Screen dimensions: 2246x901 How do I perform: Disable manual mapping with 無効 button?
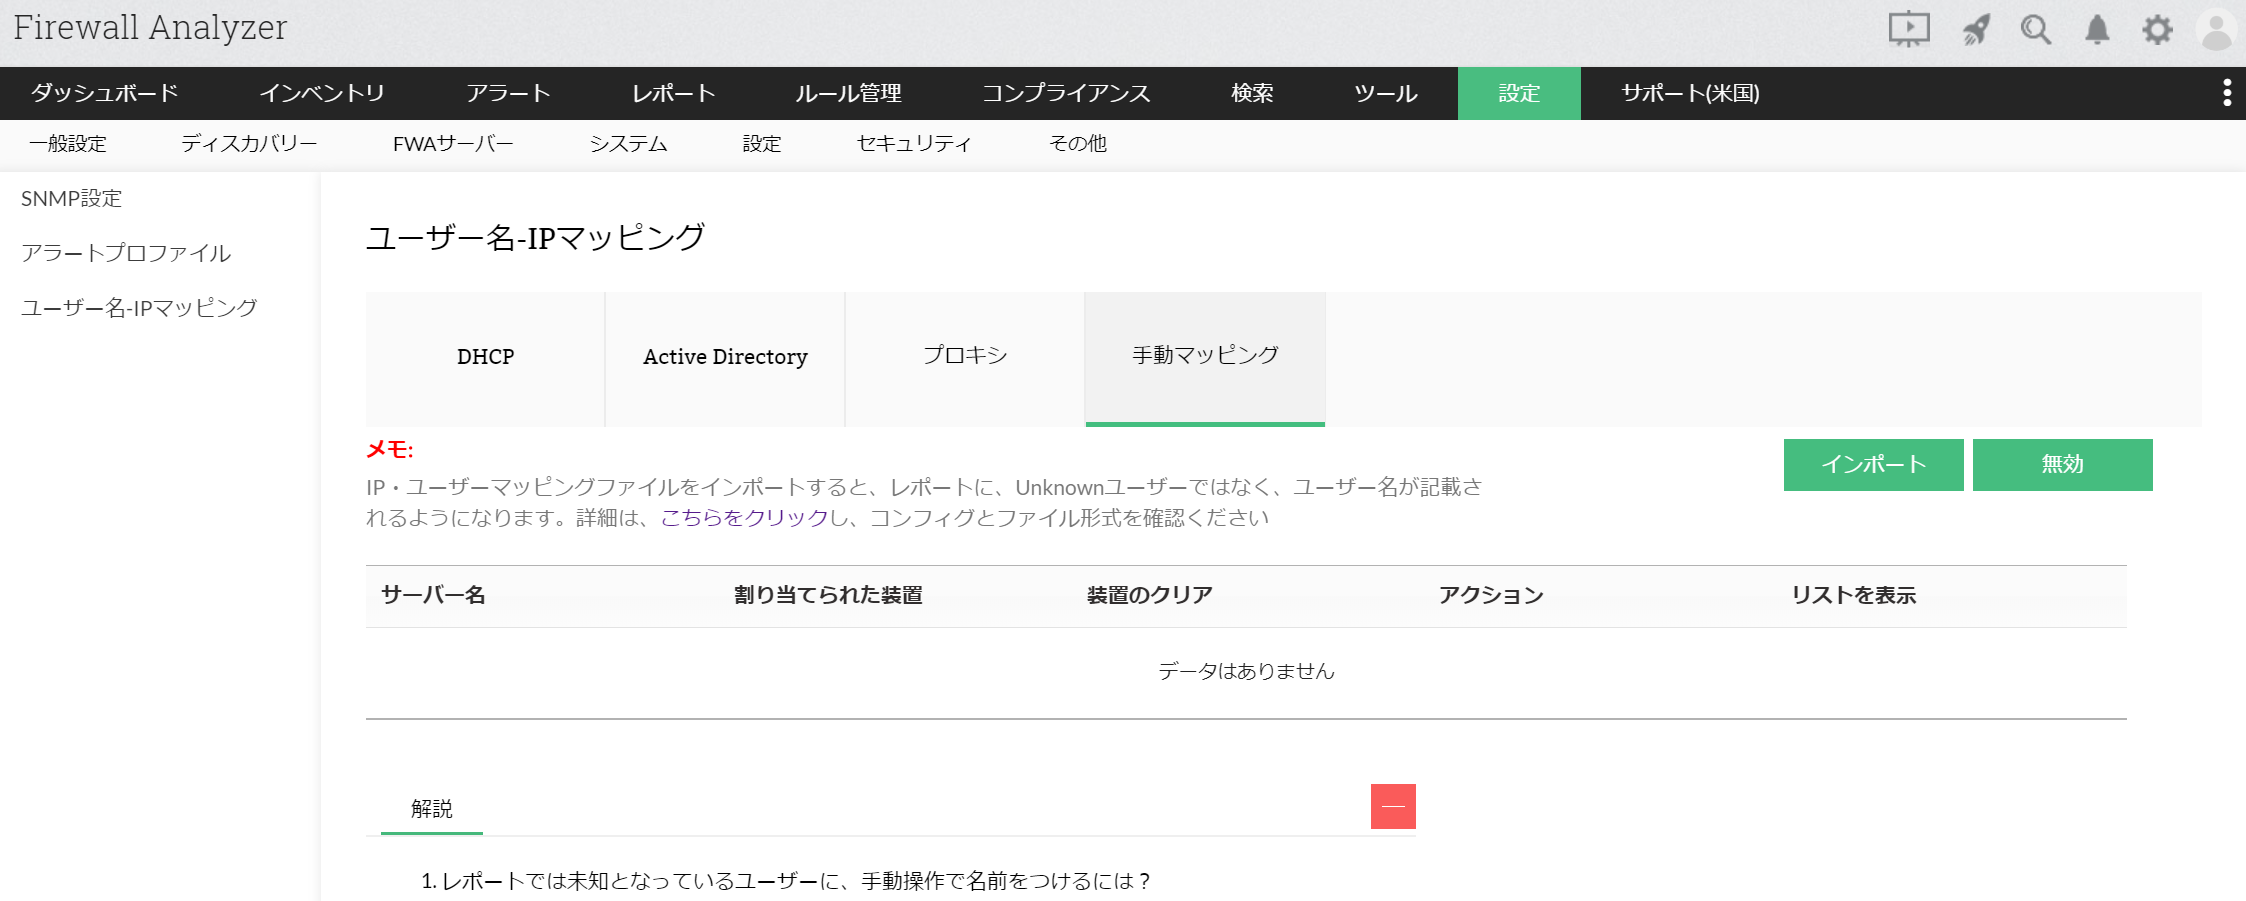(2062, 465)
